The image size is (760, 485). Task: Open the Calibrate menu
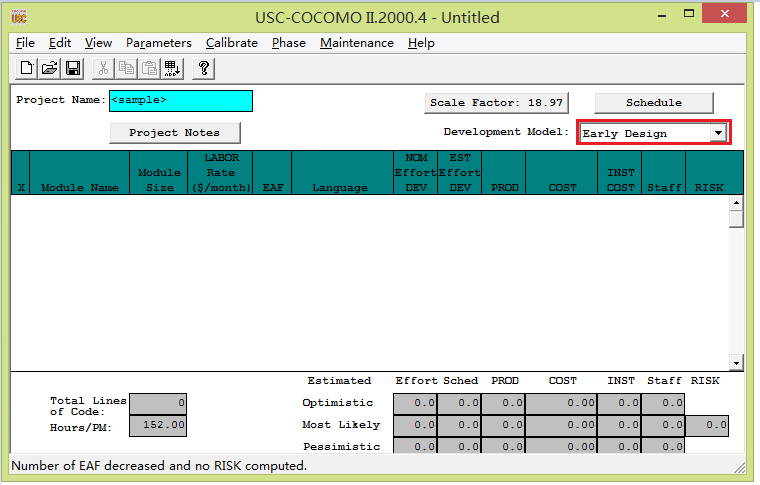coord(232,43)
